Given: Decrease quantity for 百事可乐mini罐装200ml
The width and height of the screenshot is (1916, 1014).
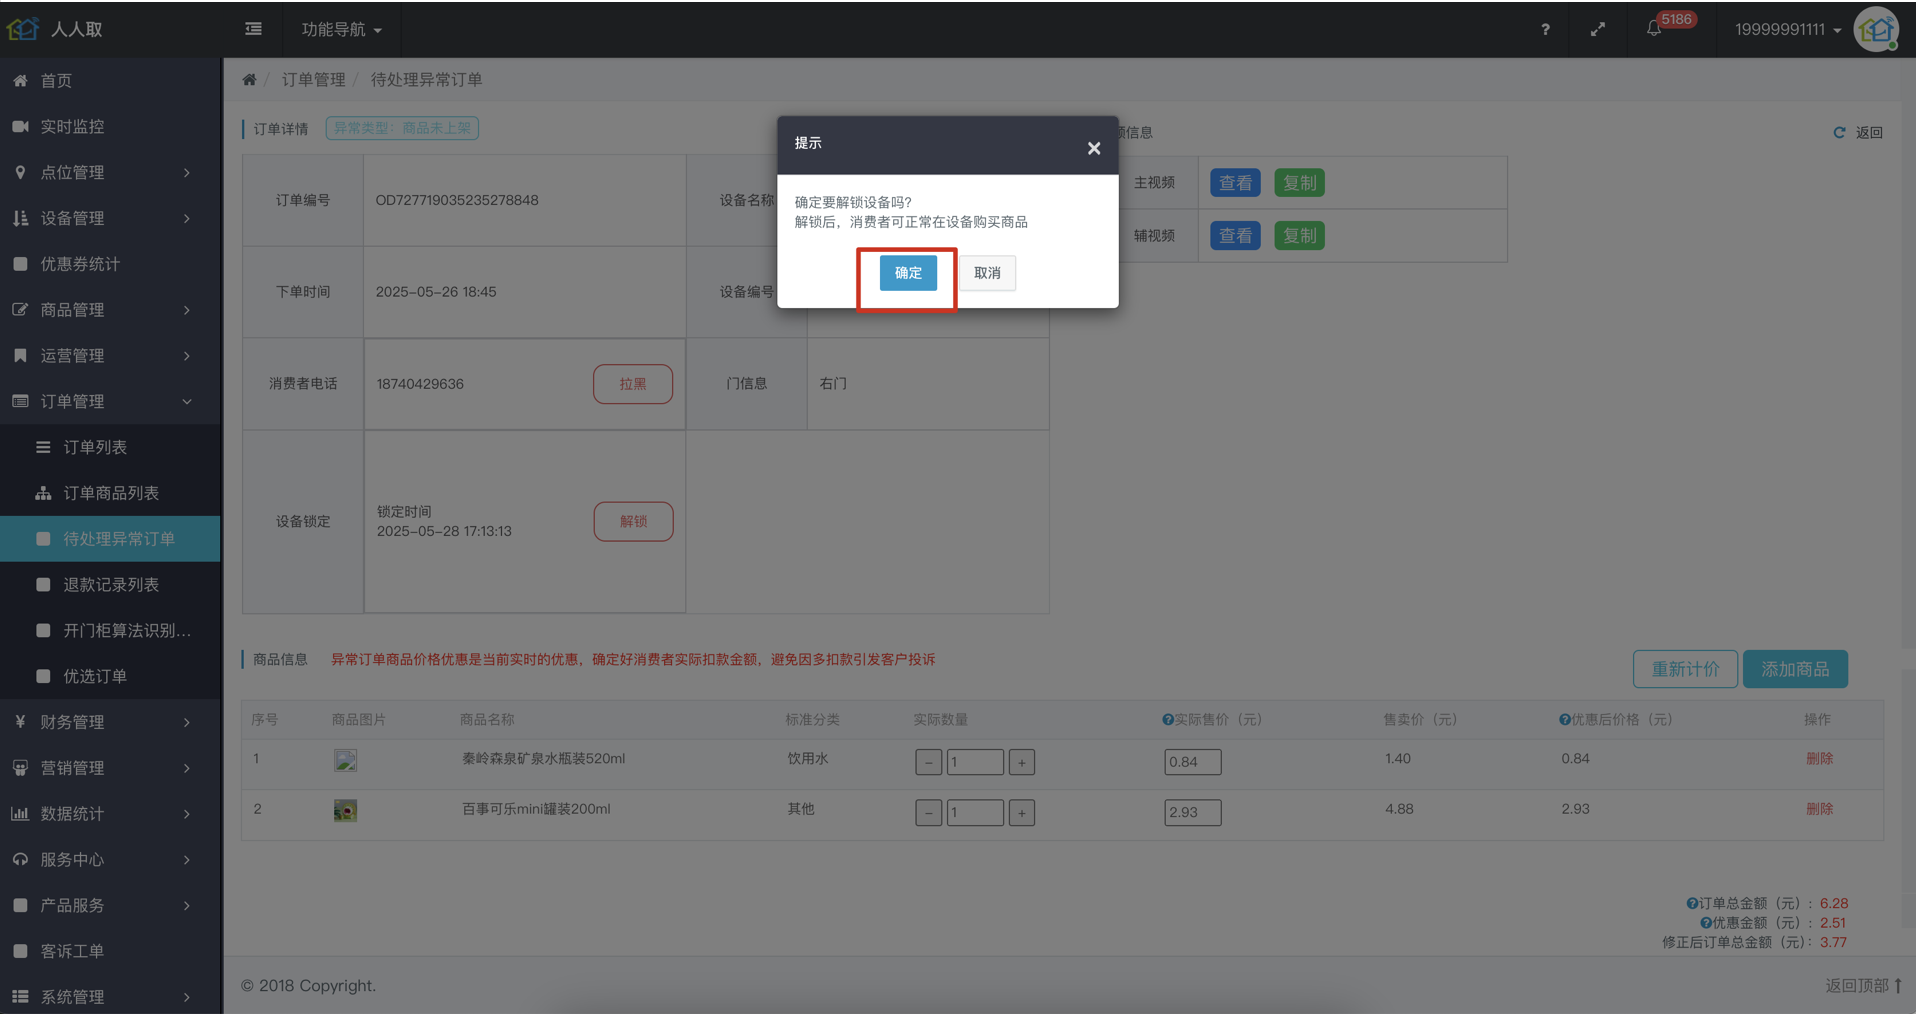Looking at the screenshot, I should (x=928, y=812).
